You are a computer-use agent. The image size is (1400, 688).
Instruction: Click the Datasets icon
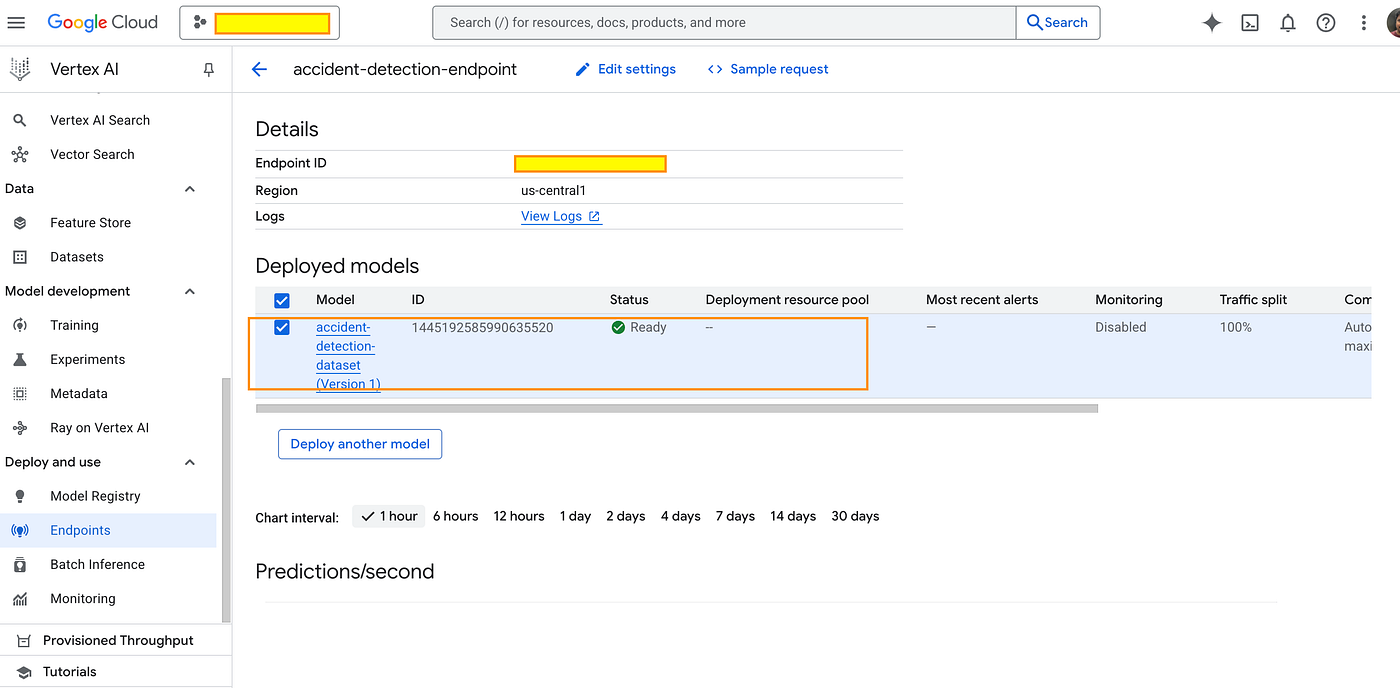click(19, 257)
